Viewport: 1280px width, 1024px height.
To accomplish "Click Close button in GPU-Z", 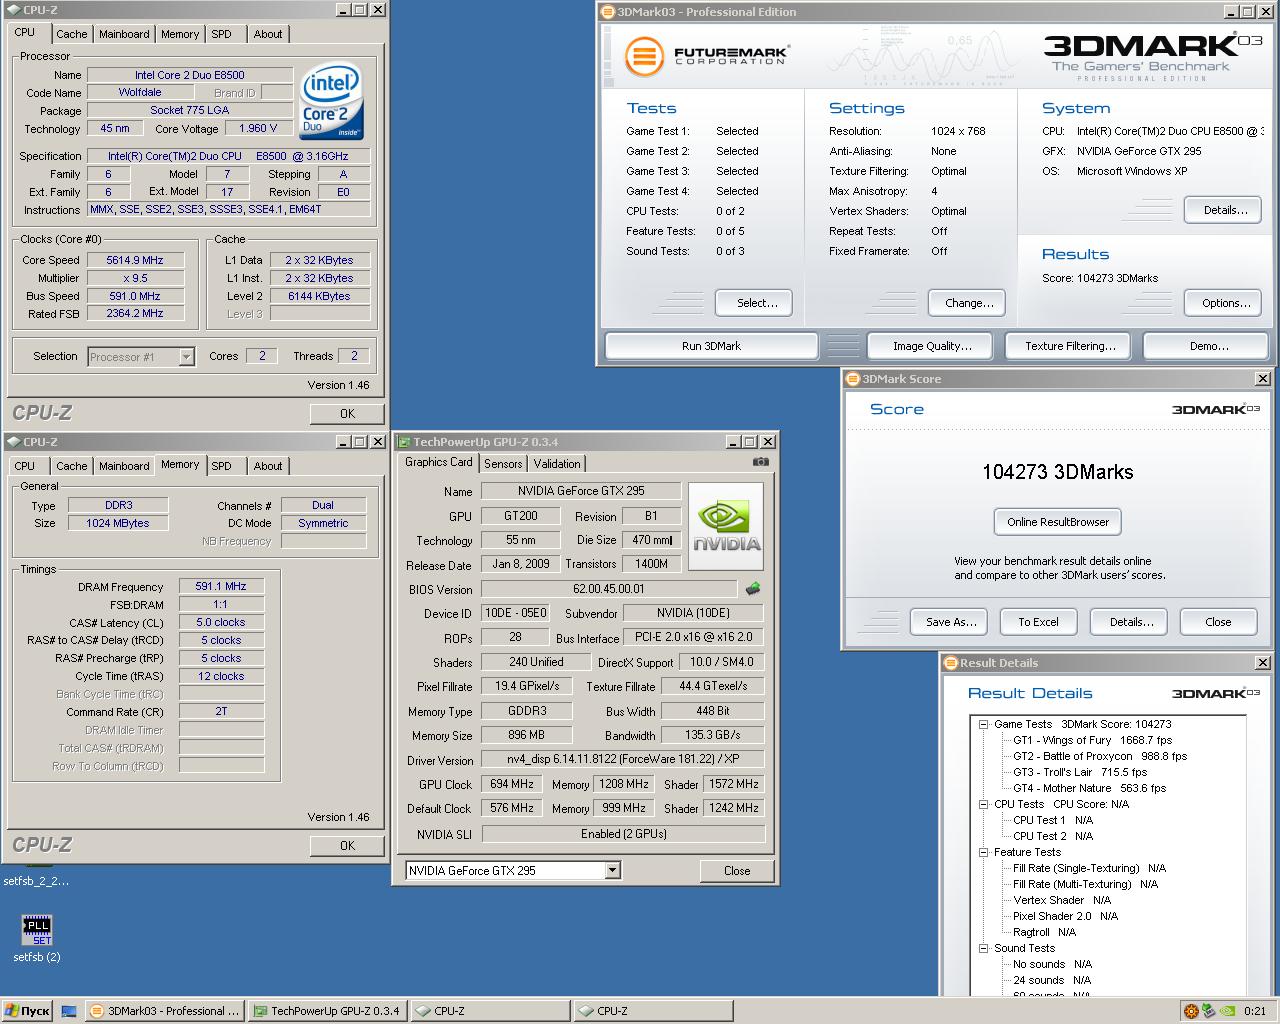I will pyautogui.click(x=737, y=871).
